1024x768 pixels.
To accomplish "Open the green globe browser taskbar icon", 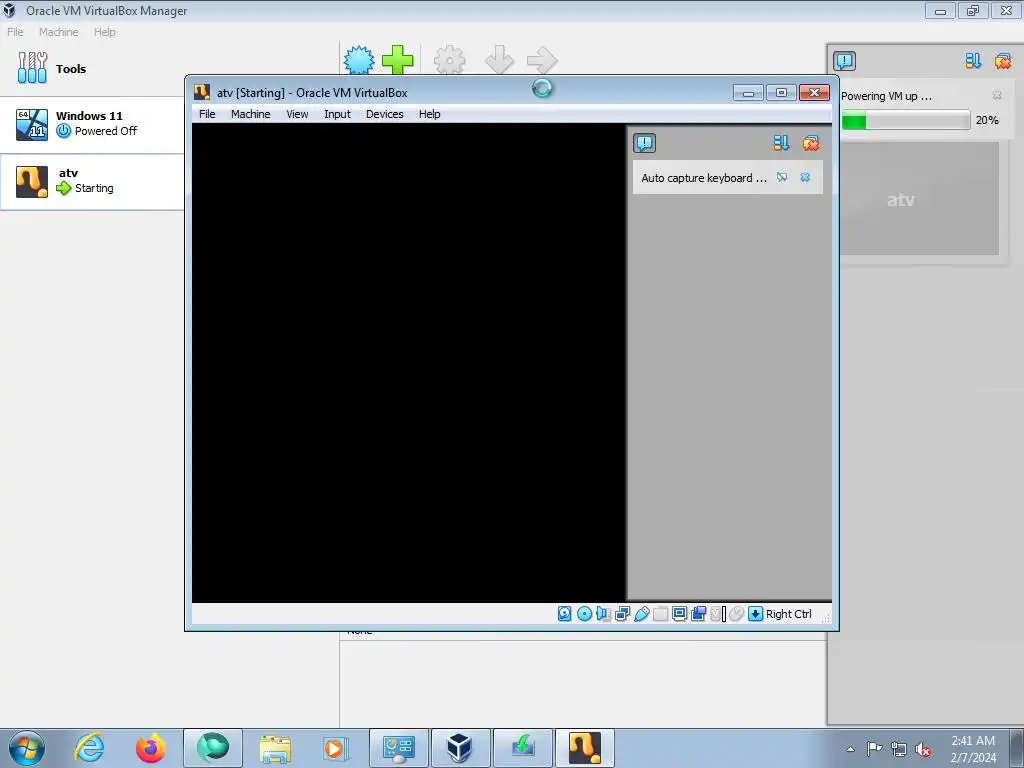I will click(x=213, y=748).
